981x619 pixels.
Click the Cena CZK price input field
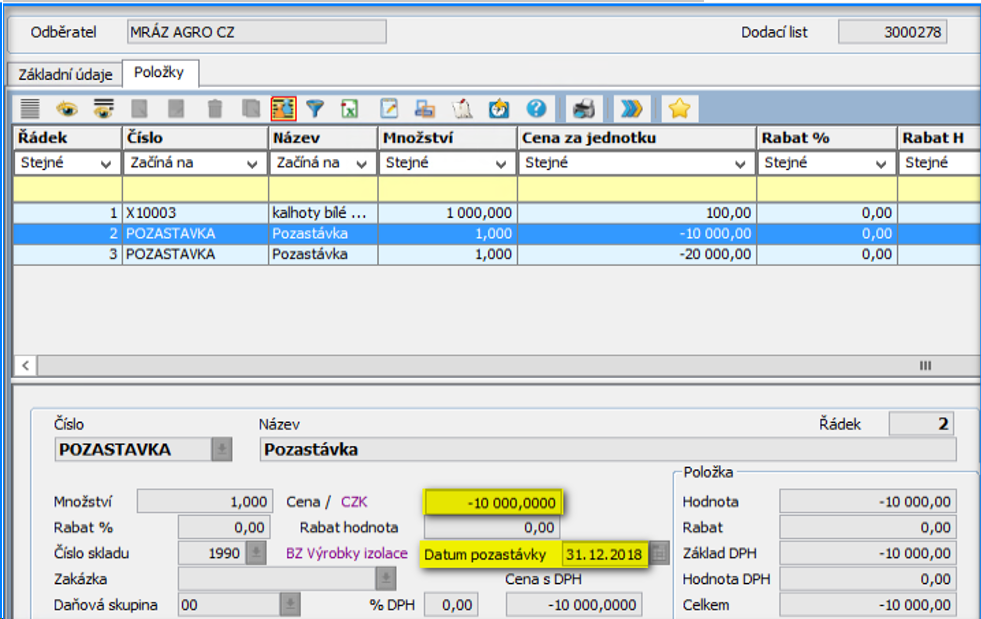coord(494,501)
